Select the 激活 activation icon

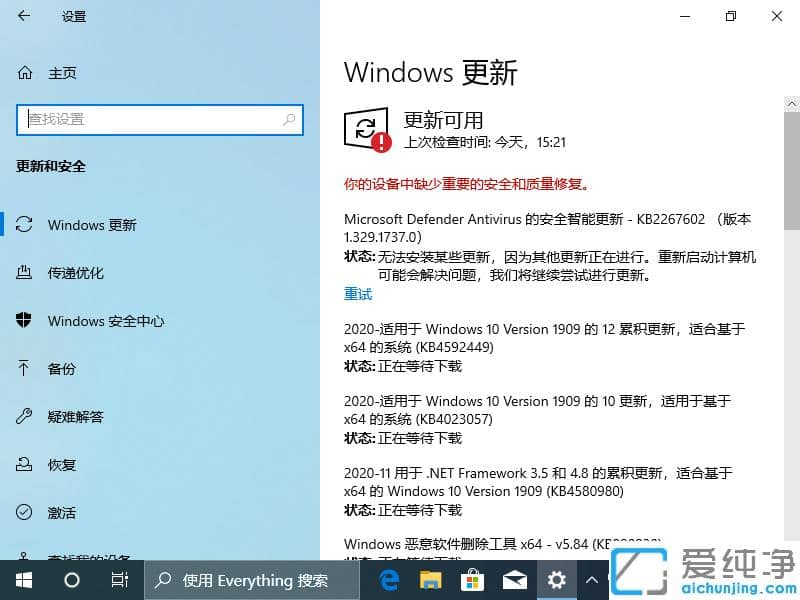coord(24,513)
